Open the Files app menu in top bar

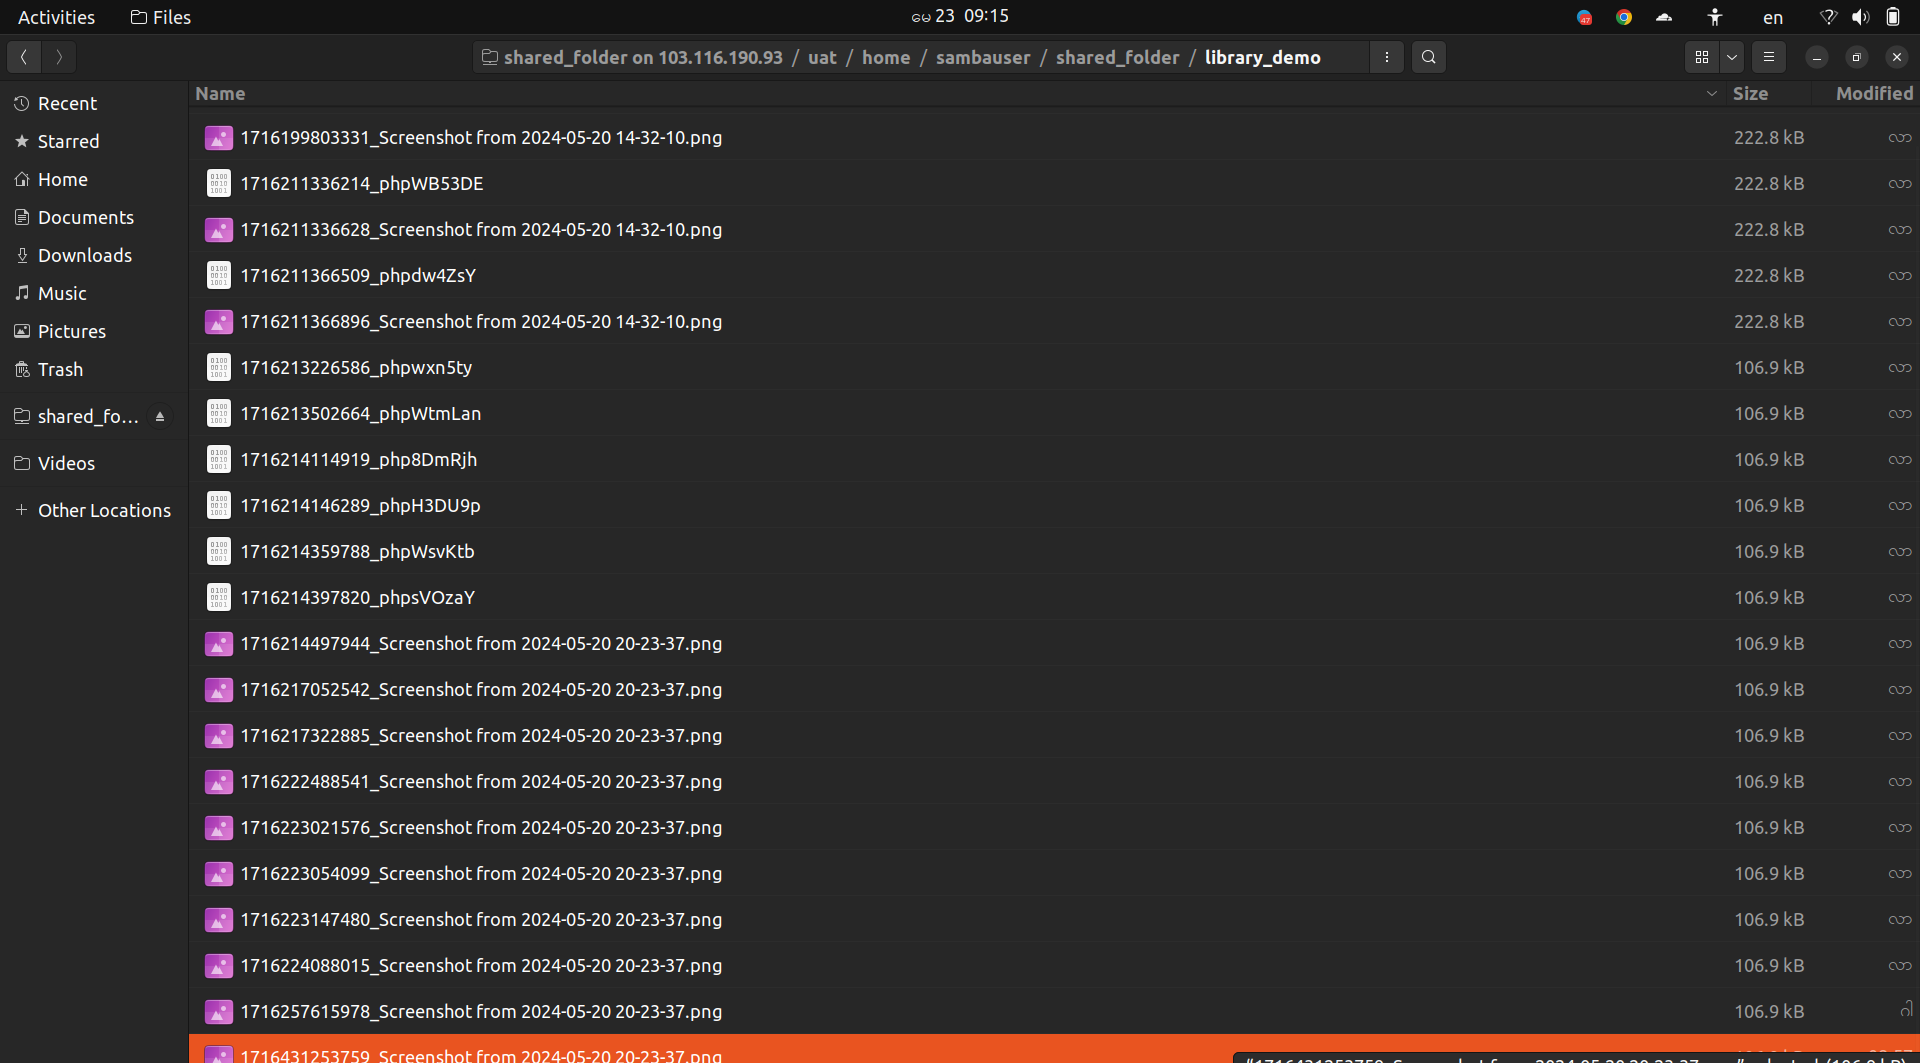pyautogui.click(x=161, y=17)
